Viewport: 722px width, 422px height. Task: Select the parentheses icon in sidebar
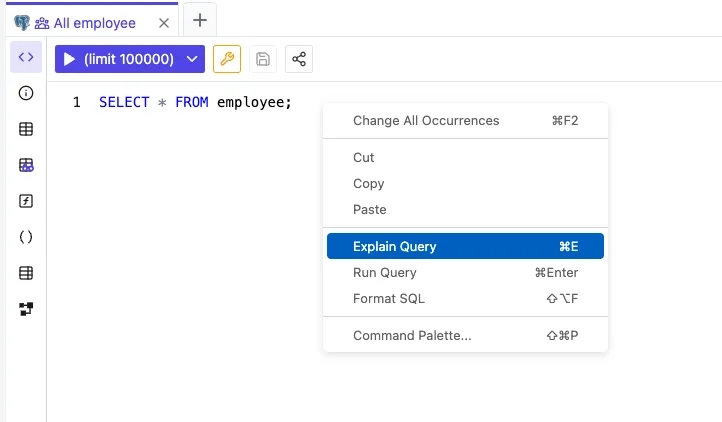point(26,237)
